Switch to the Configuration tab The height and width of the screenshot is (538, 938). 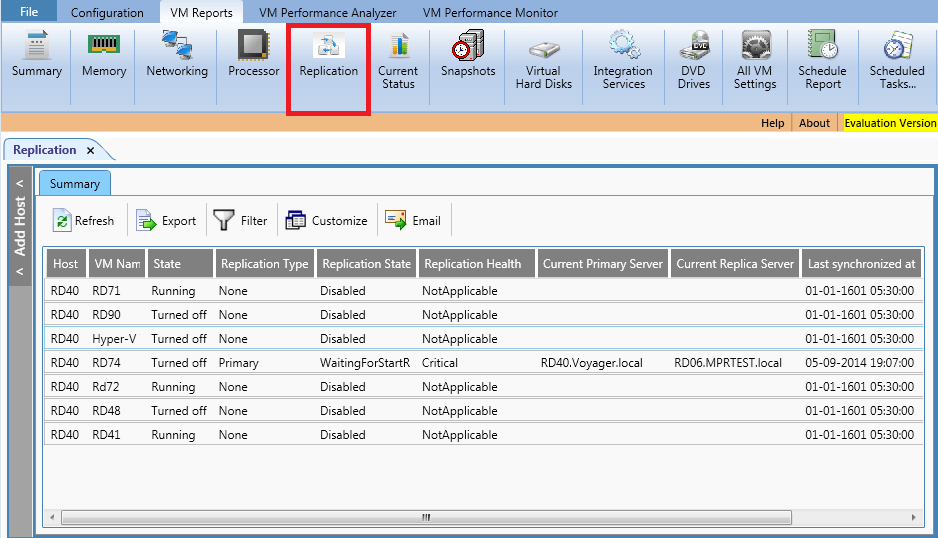tap(107, 13)
